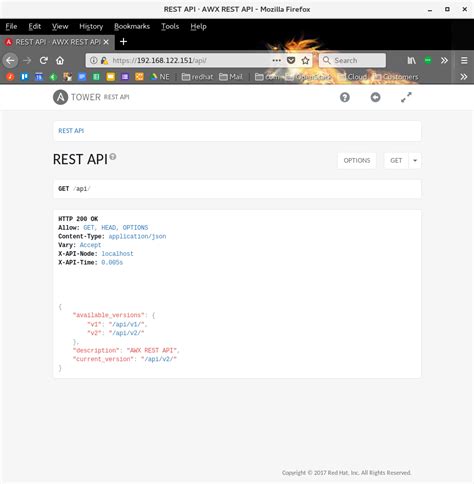
Task: Click the "AWX REST API" description value
Action: click(x=151, y=350)
